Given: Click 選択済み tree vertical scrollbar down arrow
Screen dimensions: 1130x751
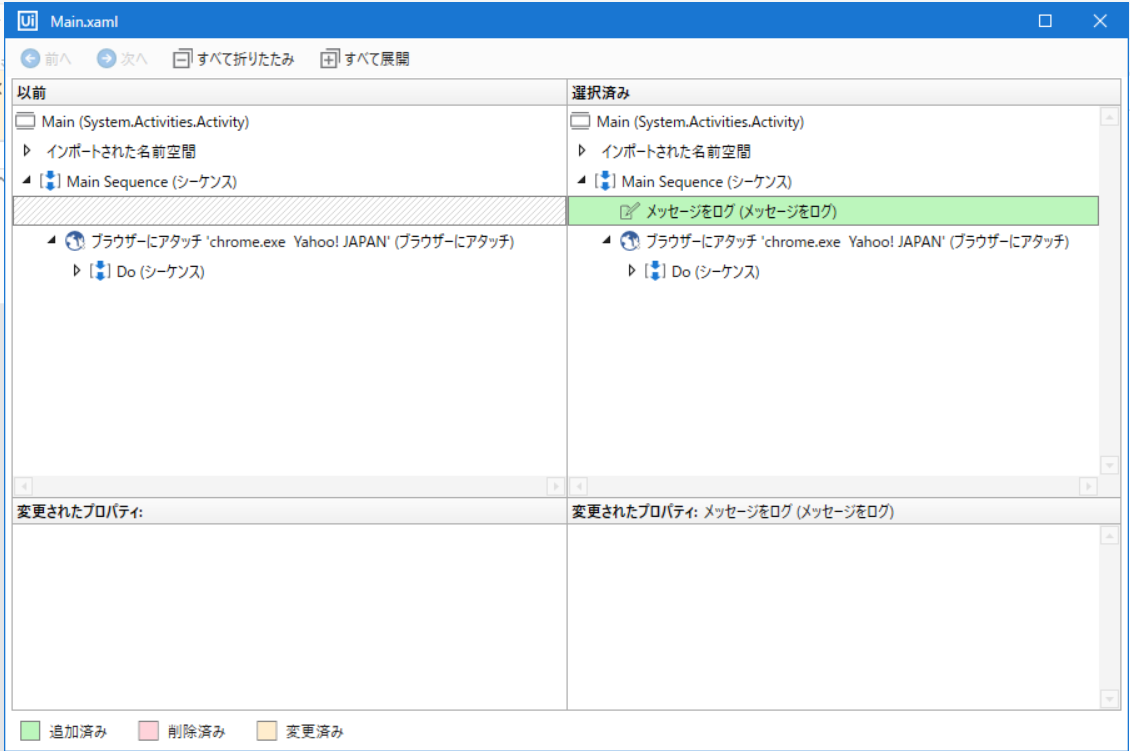Looking at the screenshot, I should 1110,466.
